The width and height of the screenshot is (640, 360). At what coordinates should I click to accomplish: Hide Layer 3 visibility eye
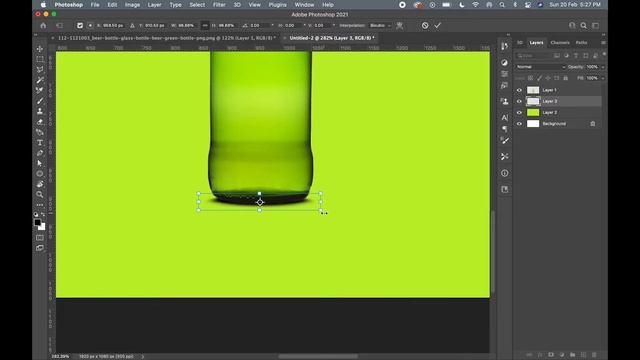click(x=519, y=101)
